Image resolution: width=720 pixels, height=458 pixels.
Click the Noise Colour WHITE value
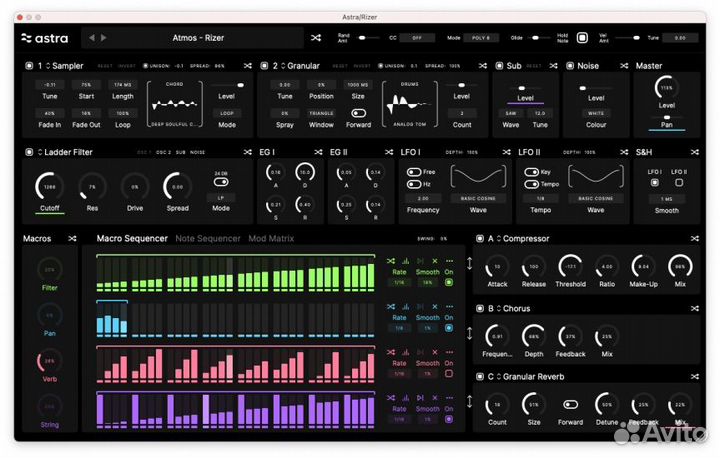[x=596, y=113]
